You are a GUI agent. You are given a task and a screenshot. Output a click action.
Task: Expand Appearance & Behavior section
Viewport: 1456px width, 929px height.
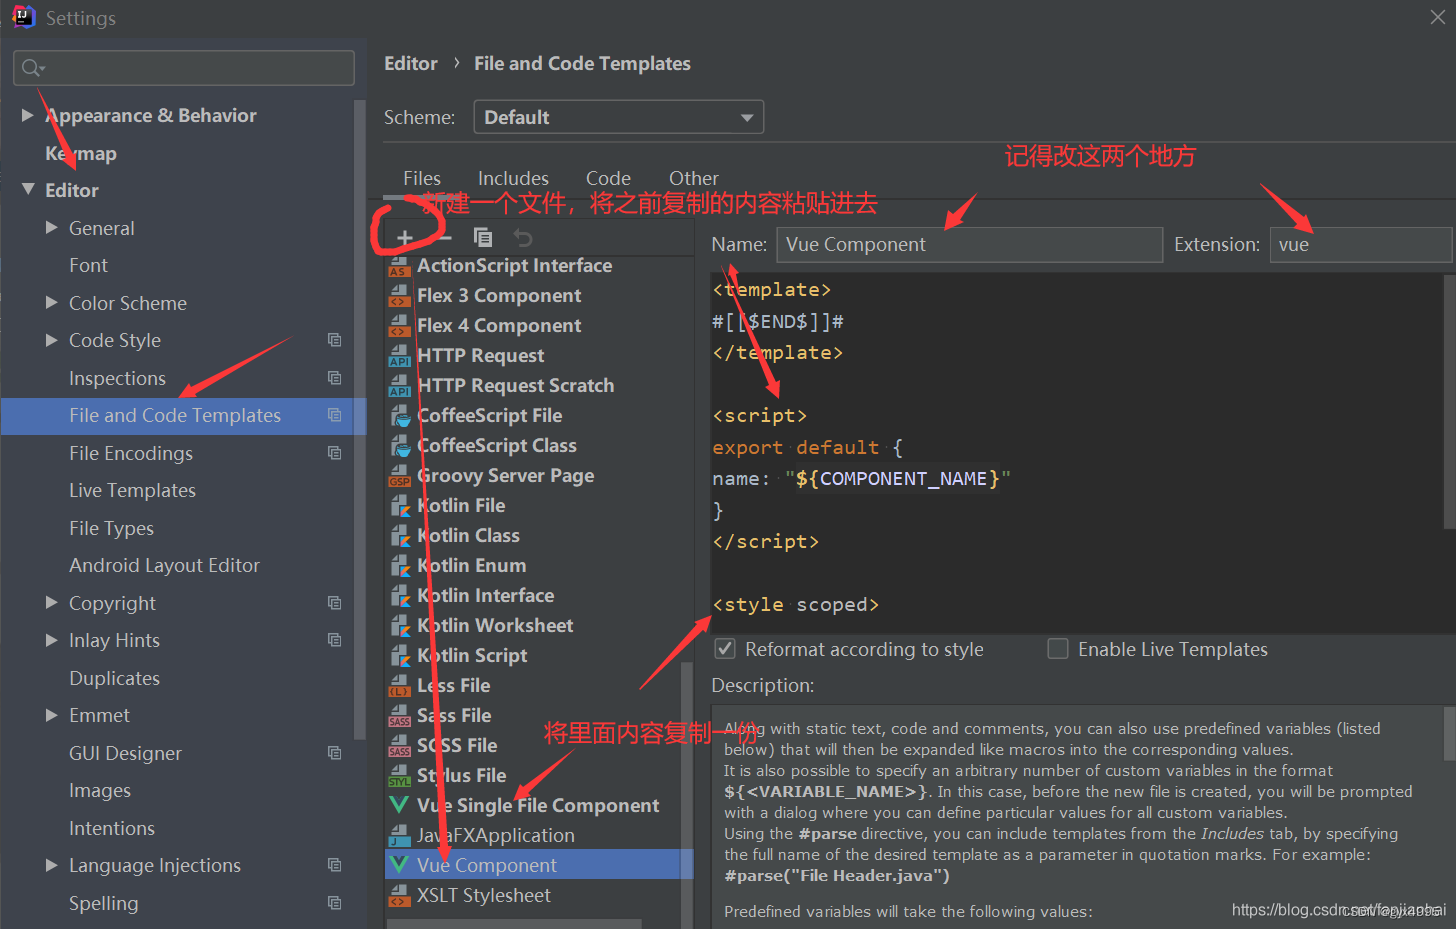tap(27, 115)
